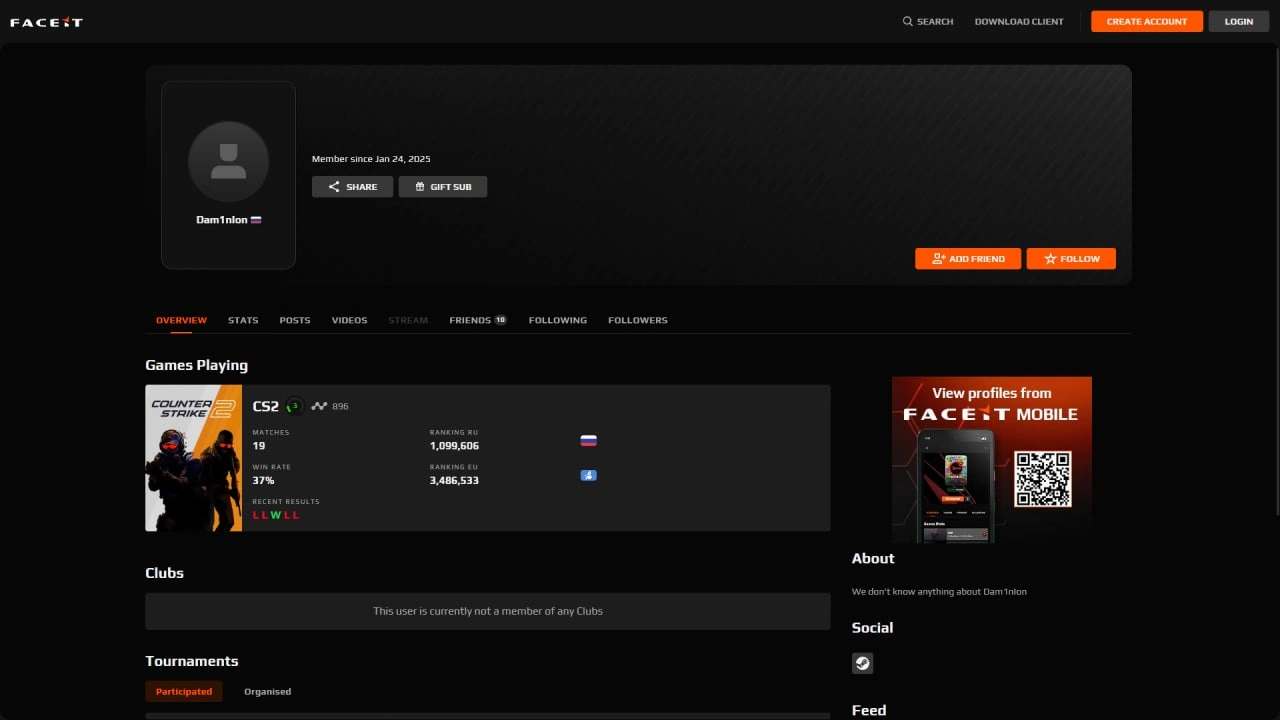
Task: Click the Download Client link
Action: (1019, 21)
